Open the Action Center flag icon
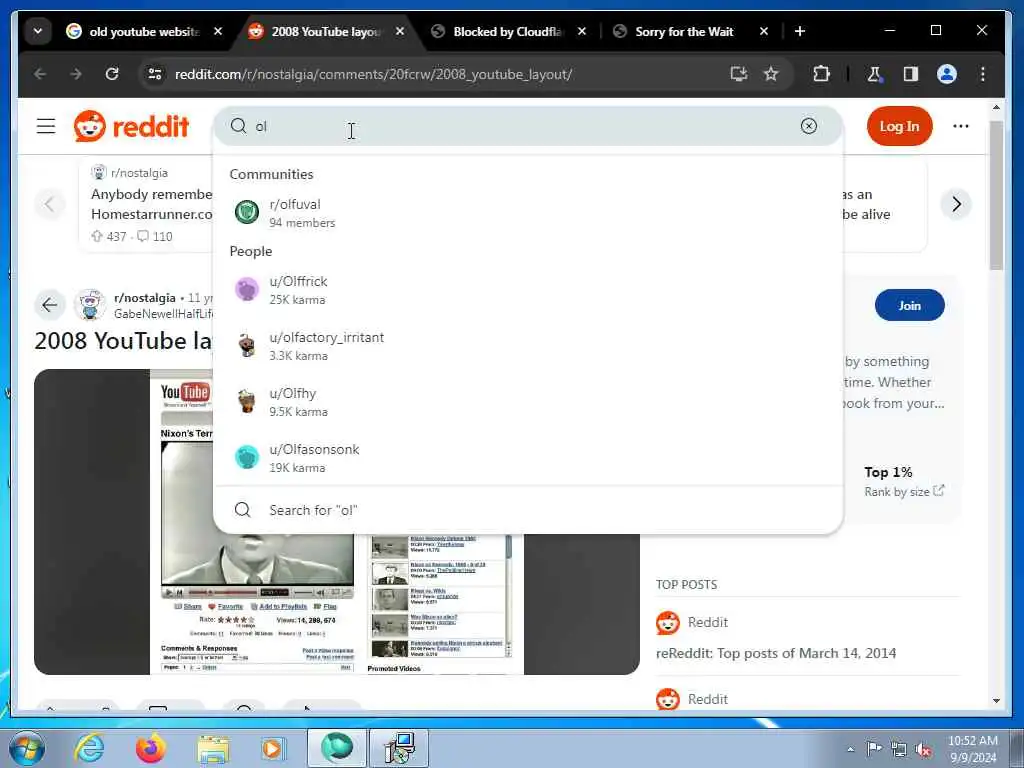Image resolution: width=1024 pixels, height=768 pixels. point(874,748)
